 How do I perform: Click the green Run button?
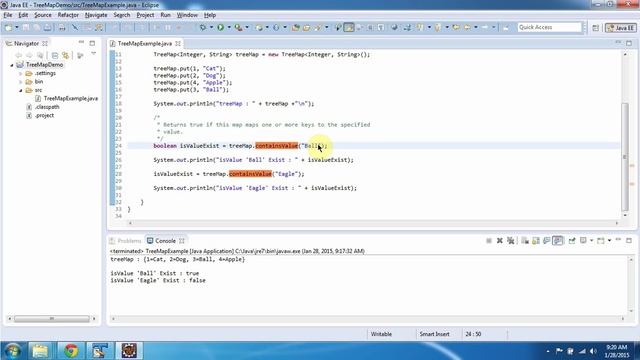tap(220, 28)
